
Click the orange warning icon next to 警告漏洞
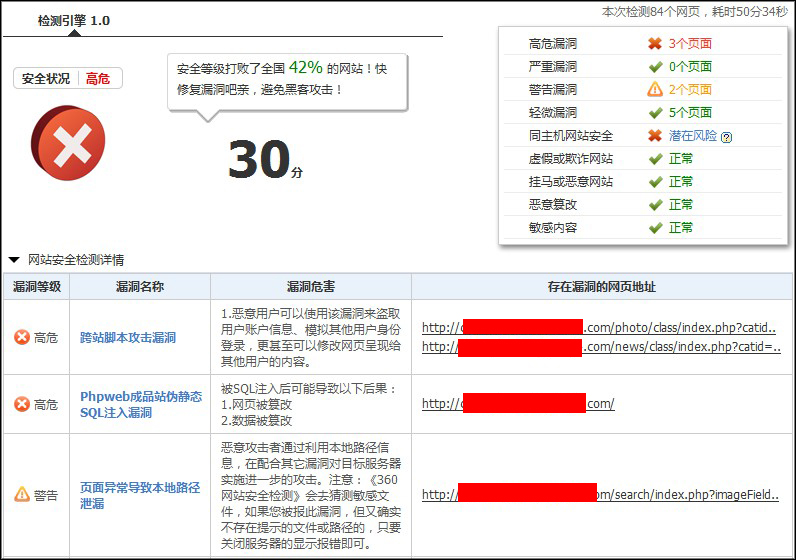654,90
